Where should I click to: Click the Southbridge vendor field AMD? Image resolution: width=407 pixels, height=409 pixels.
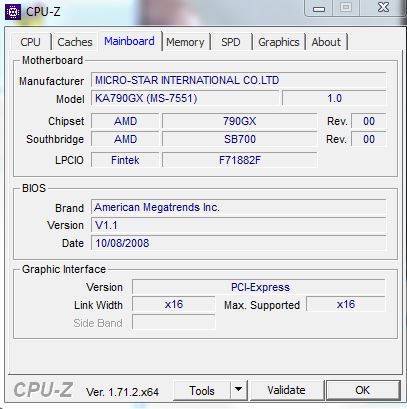coord(125,139)
